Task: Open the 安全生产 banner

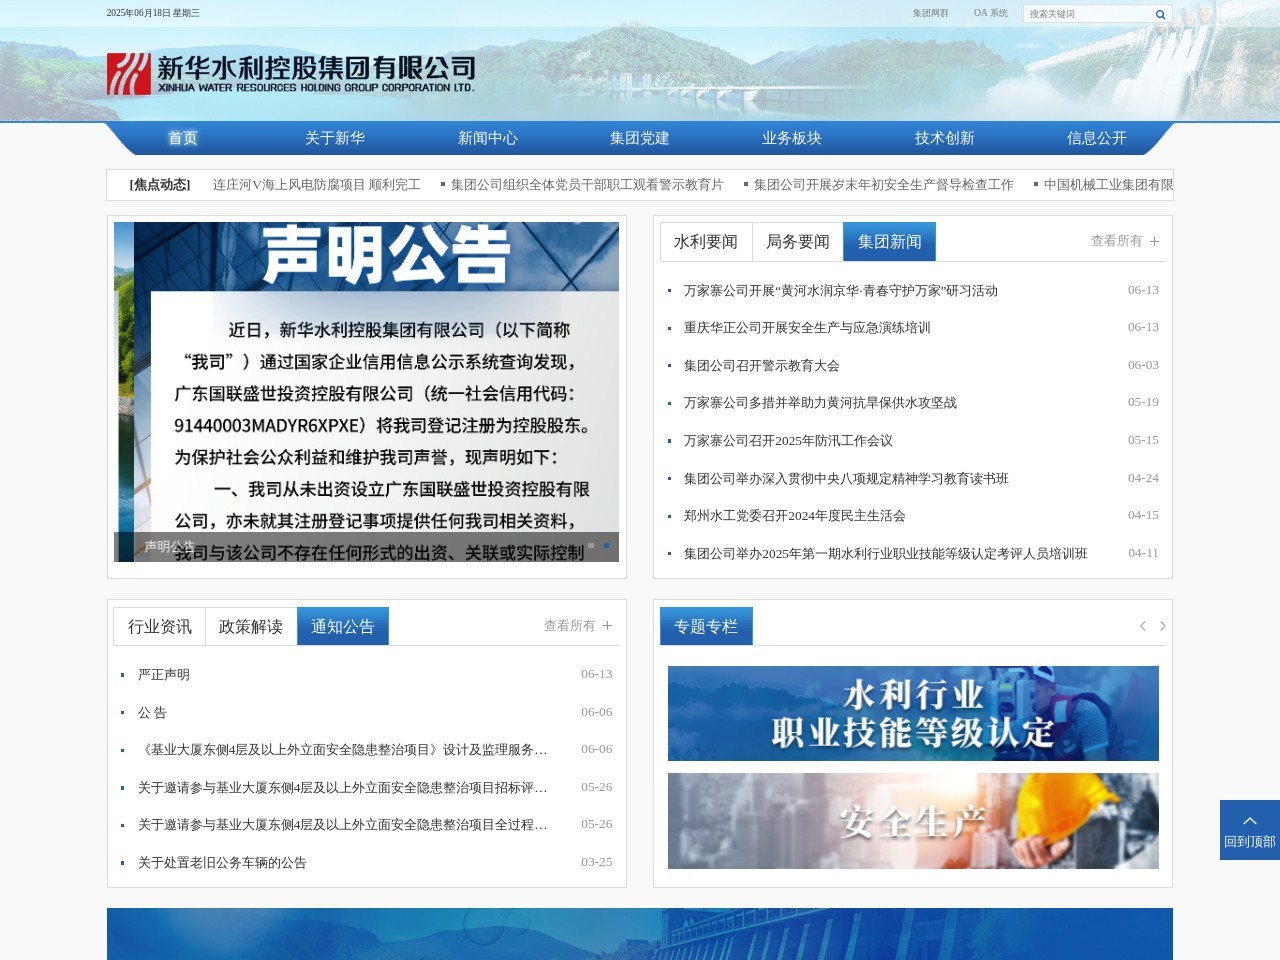Action: pyautogui.click(x=913, y=821)
